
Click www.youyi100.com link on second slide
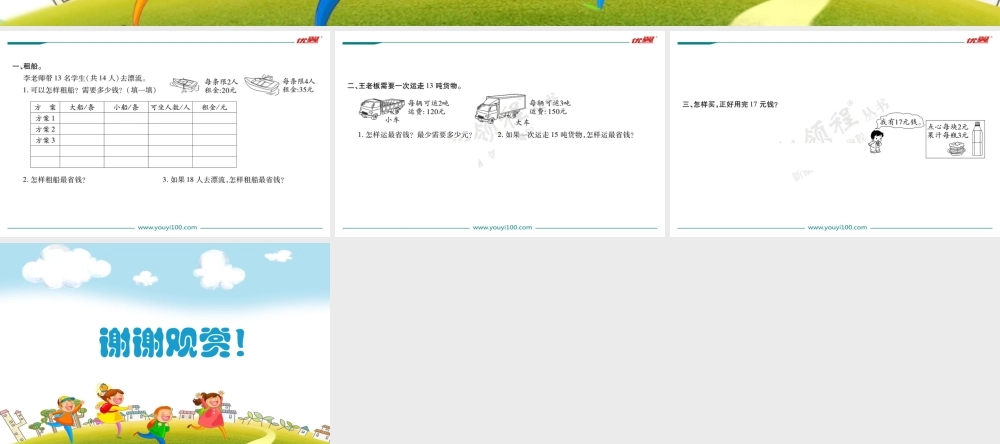(502, 227)
